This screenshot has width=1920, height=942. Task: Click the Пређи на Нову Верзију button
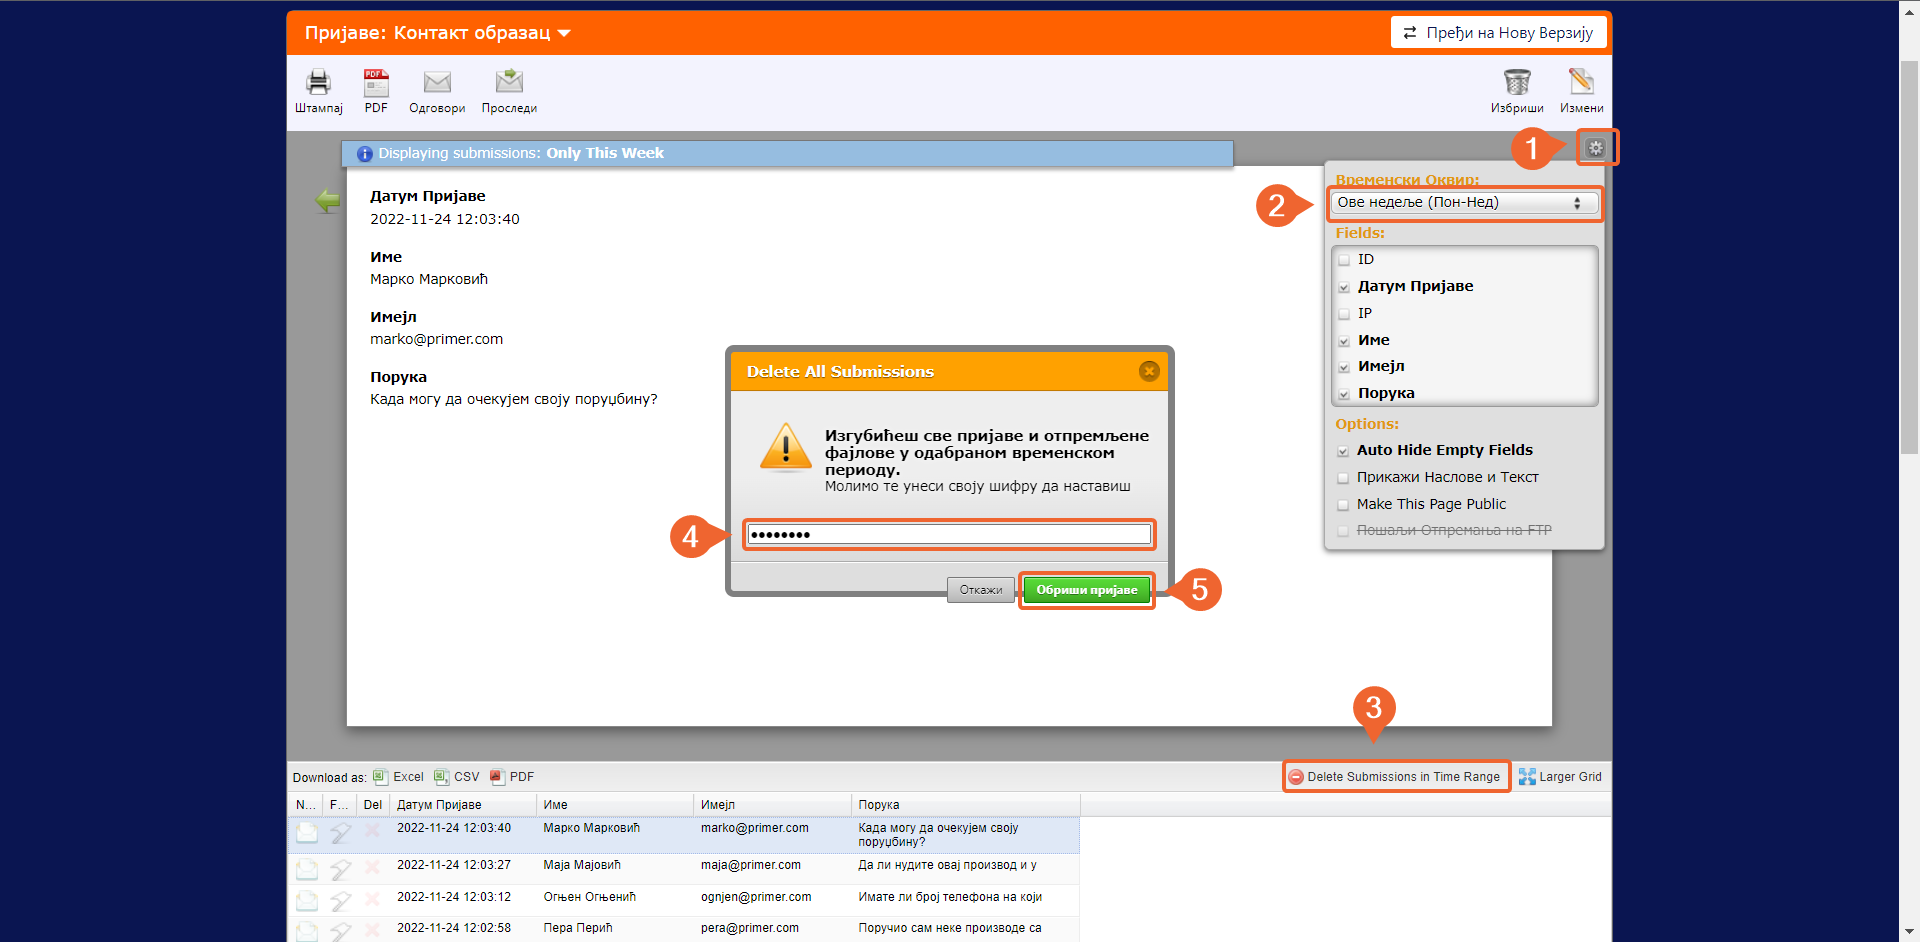pyautogui.click(x=1498, y=32)
